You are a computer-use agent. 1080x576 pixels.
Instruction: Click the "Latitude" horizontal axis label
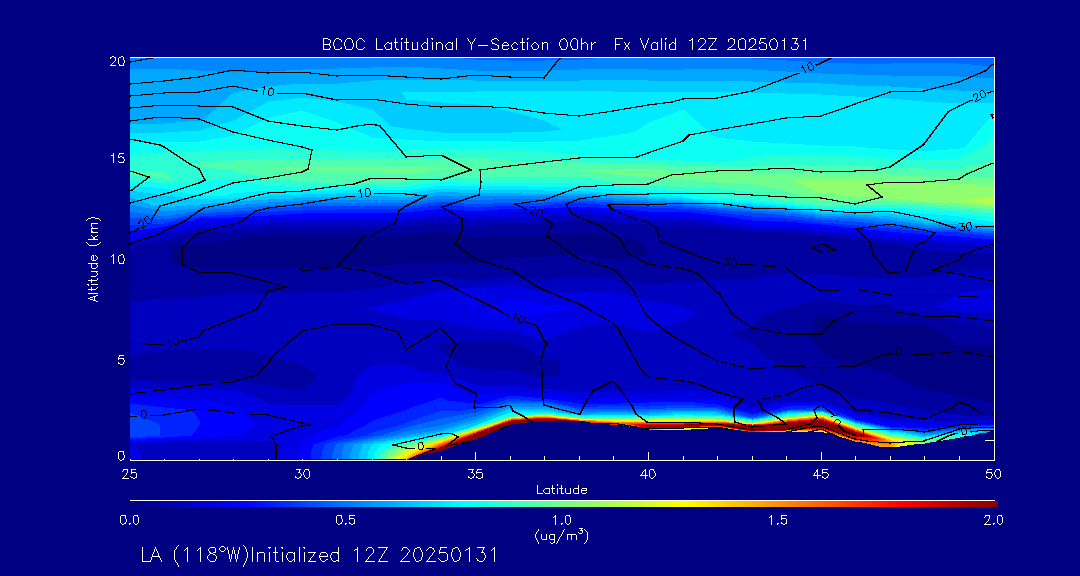point(562,490)
